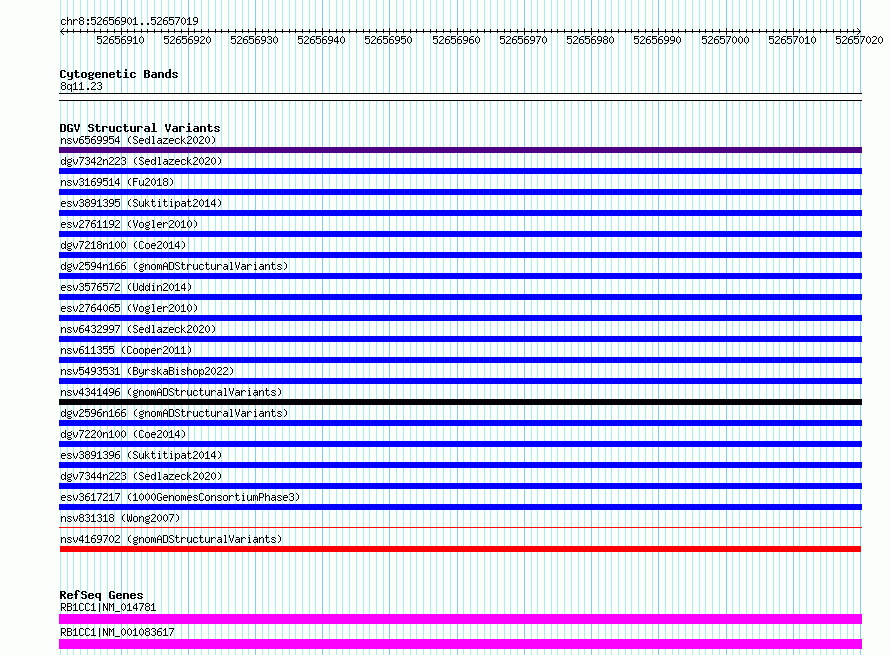Click esv2764065 (Vogler2010) label
The image size is (890, 655).
point(129,308)
